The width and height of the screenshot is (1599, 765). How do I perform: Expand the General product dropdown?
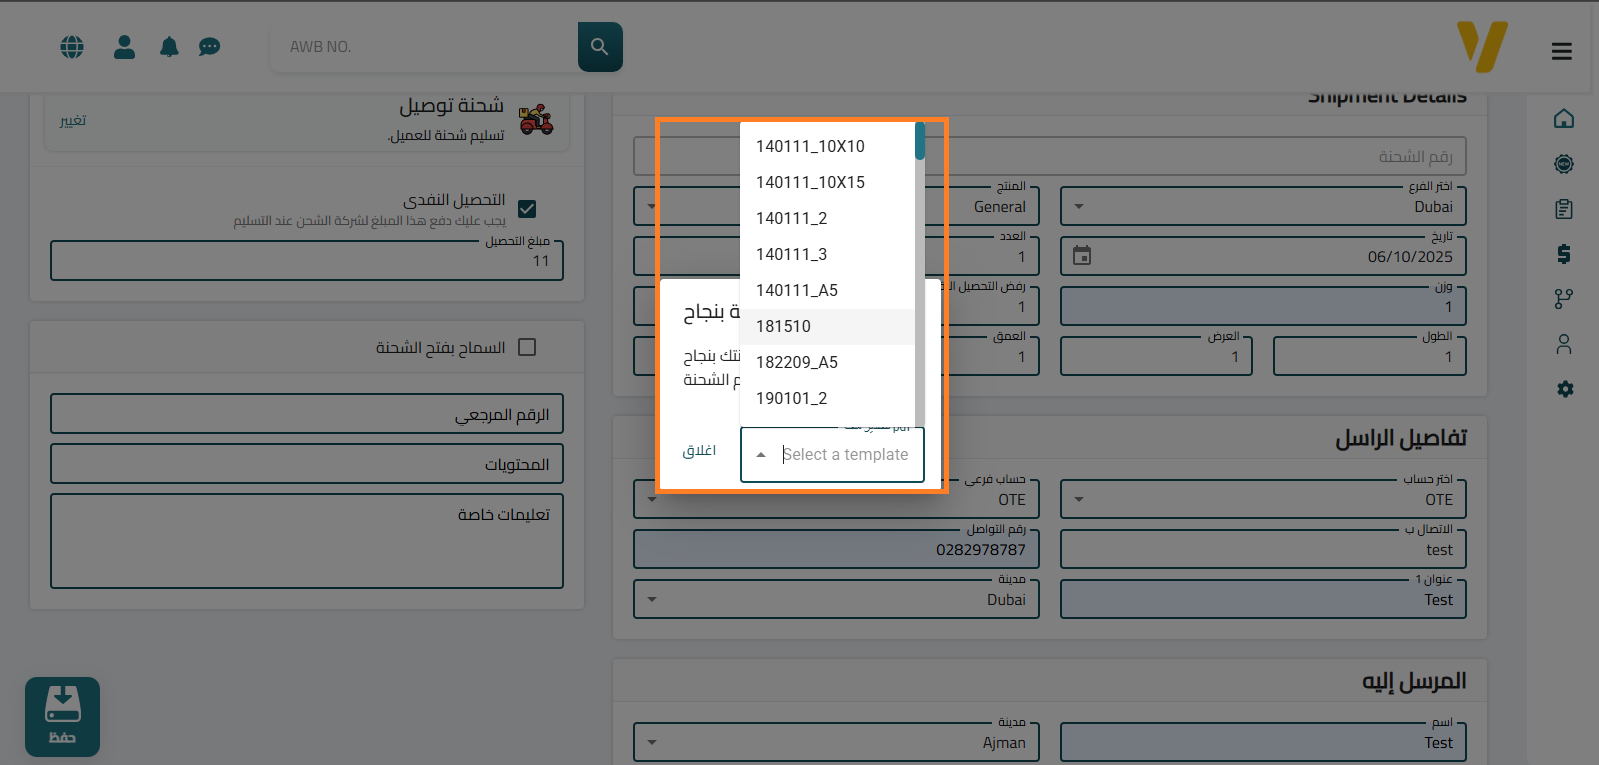pos(652,207)
